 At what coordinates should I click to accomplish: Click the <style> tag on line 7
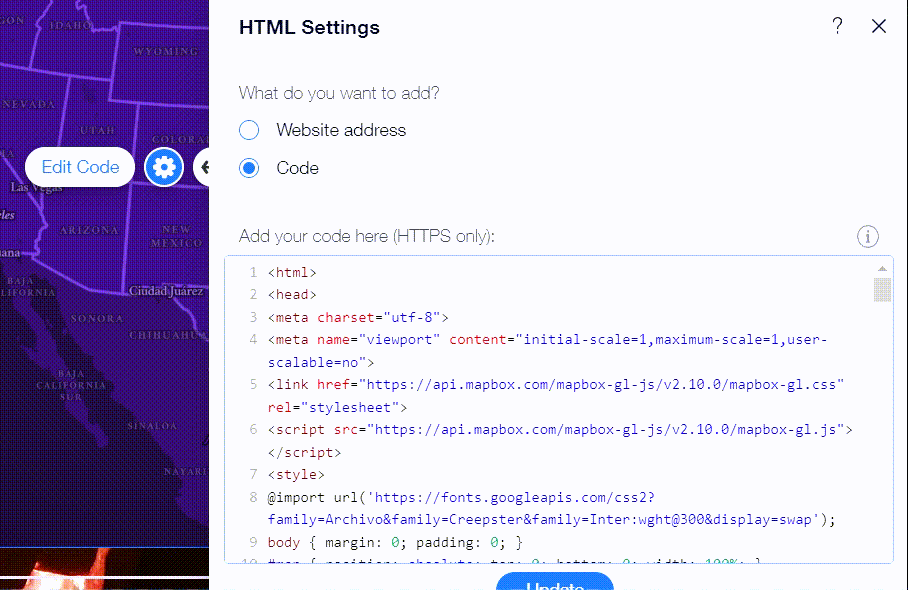[296, 475]
